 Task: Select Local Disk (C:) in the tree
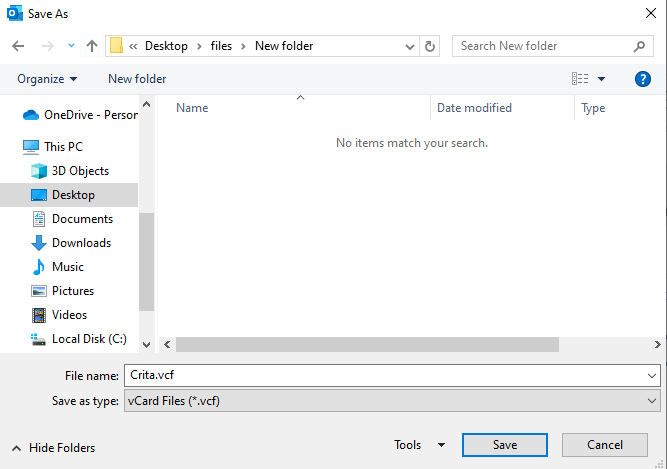[79, 339]
